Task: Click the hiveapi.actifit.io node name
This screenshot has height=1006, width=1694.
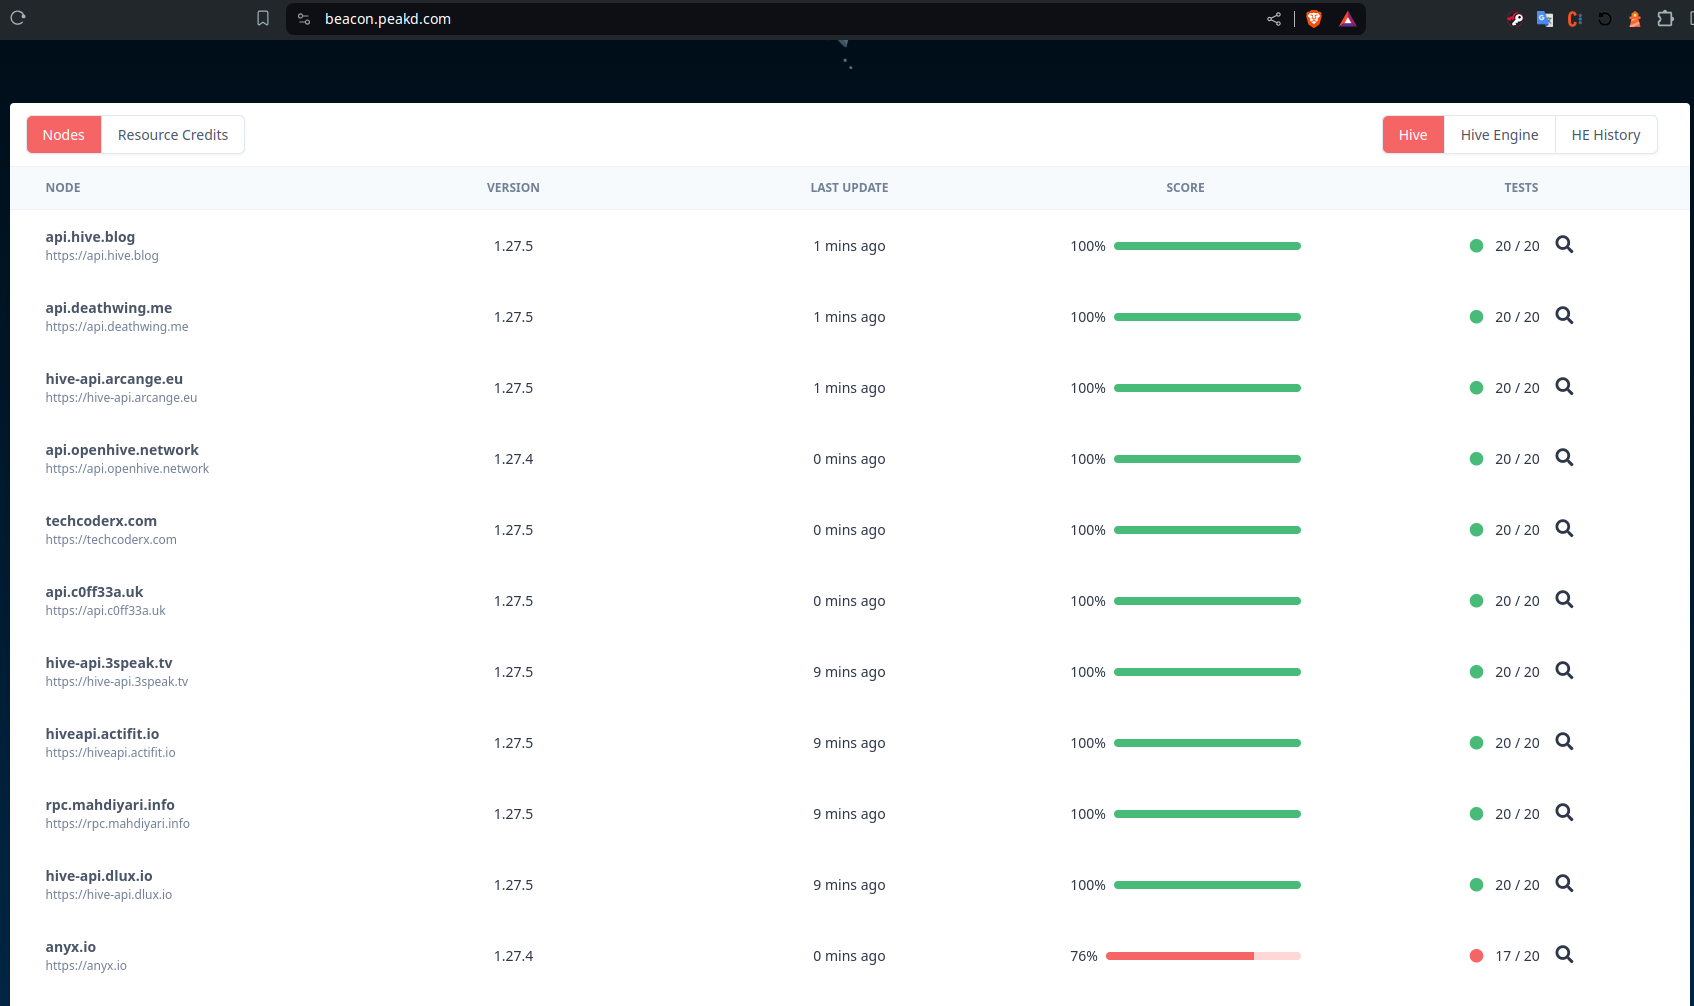Action: point(102,734)
